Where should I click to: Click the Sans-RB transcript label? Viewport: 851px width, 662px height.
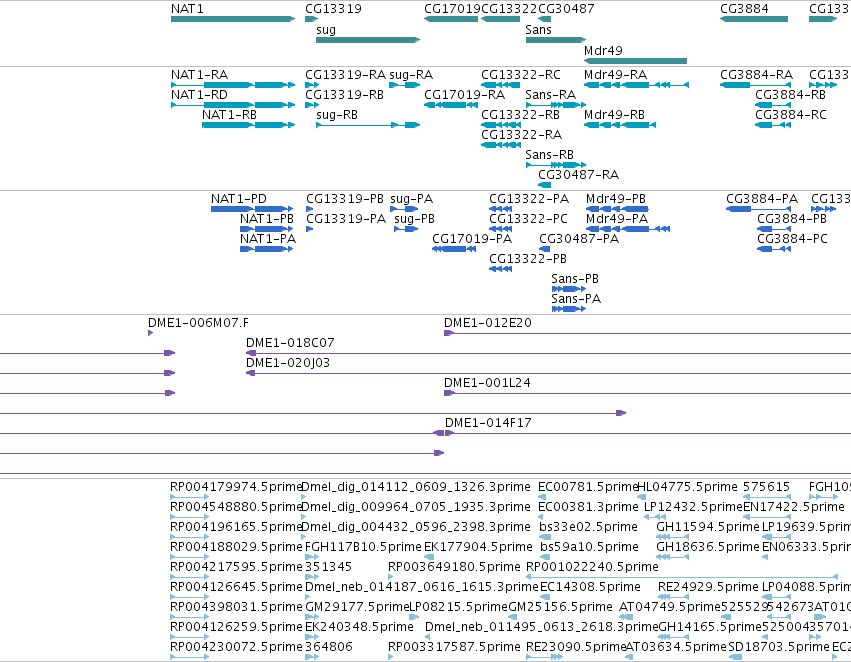coord(549,155)
